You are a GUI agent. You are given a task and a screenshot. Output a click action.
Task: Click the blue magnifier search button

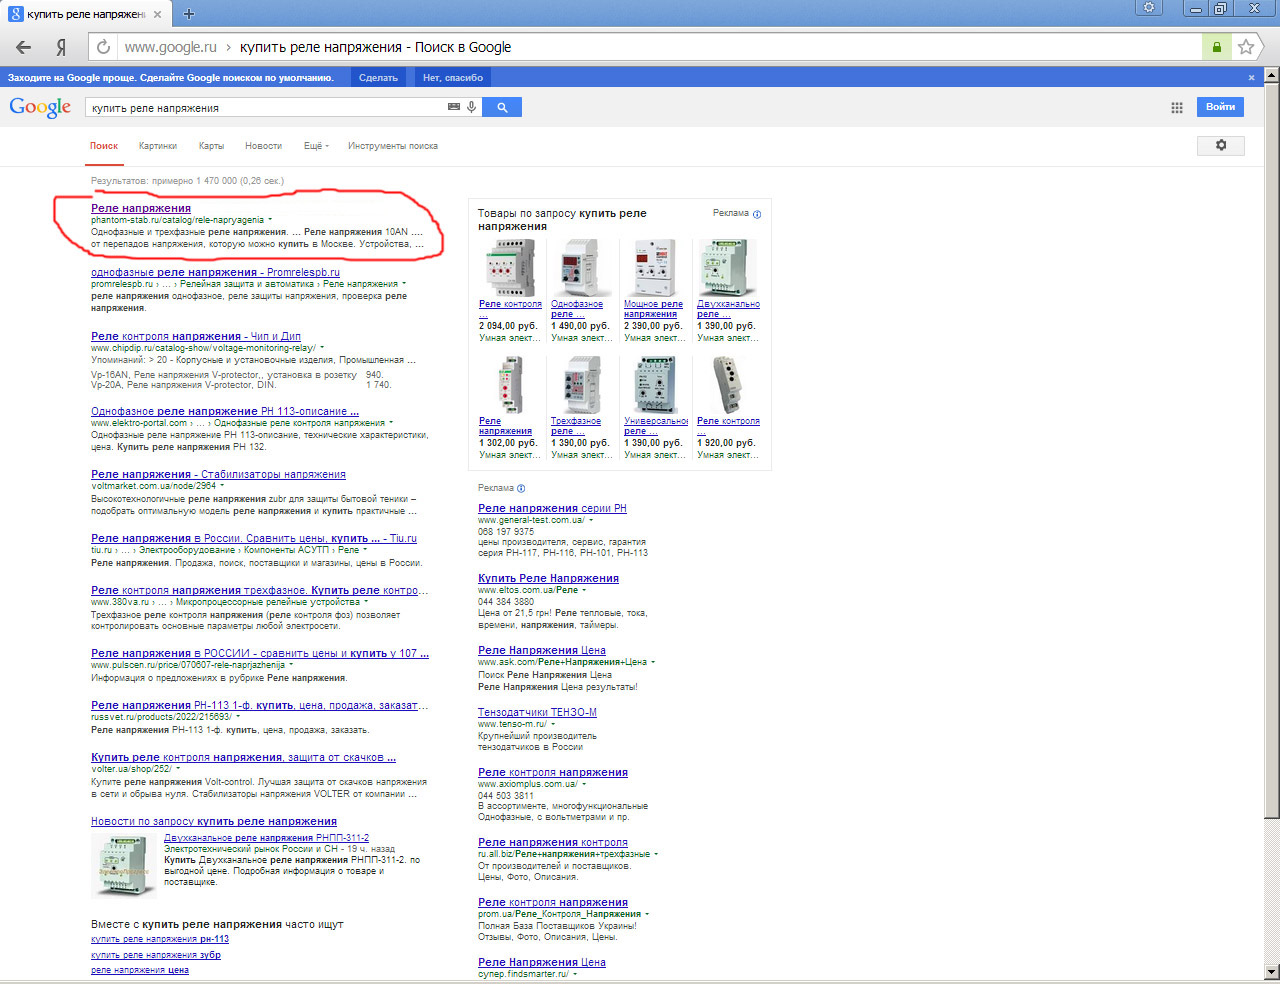point(502,107)
